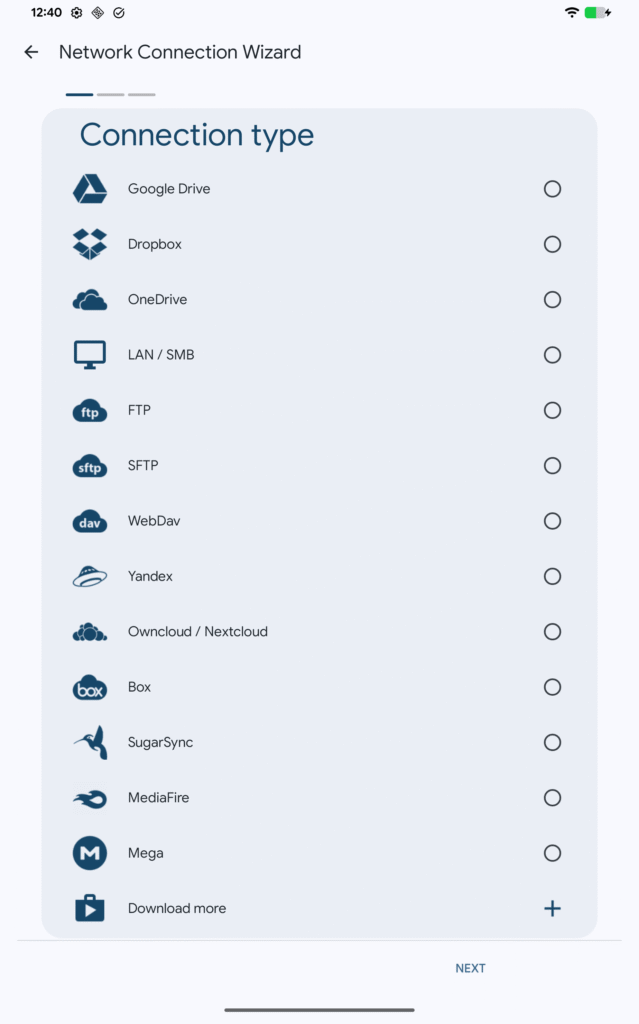The height and width of the screenshot is (1024, 639).
Task: Tap the first wizard step indicator
Action: point(79,94)
